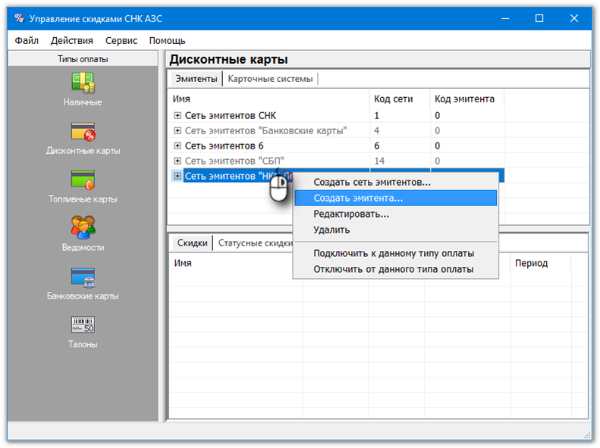Switch to the Карточные системы tab

tap(271, 79)
